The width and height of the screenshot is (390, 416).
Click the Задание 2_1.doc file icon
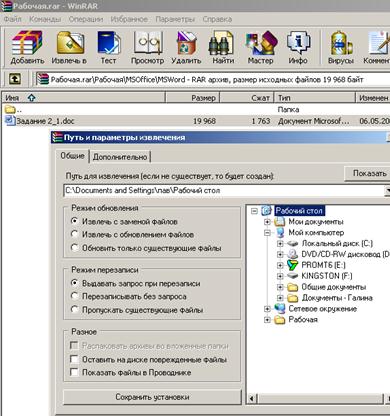click(x=10, y=120)
